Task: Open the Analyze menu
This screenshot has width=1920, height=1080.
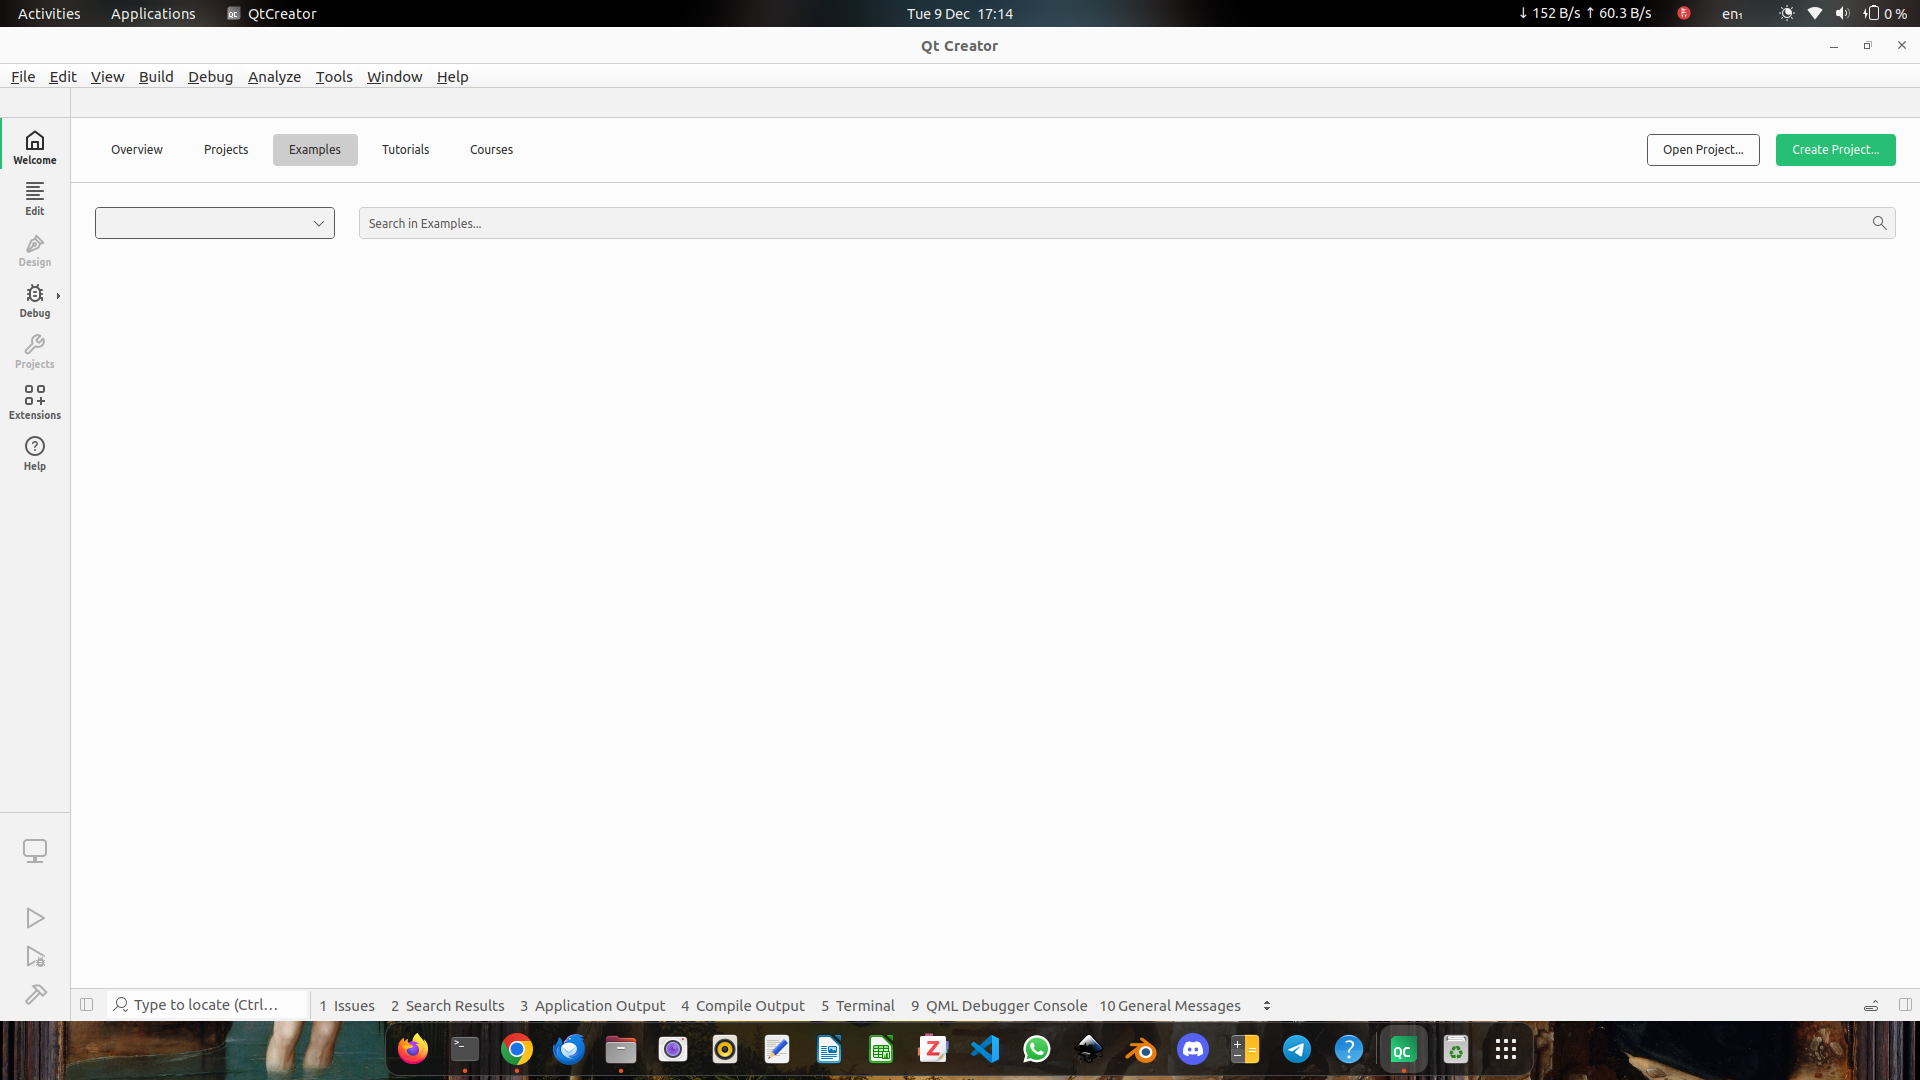Action: tap(274, 77)
